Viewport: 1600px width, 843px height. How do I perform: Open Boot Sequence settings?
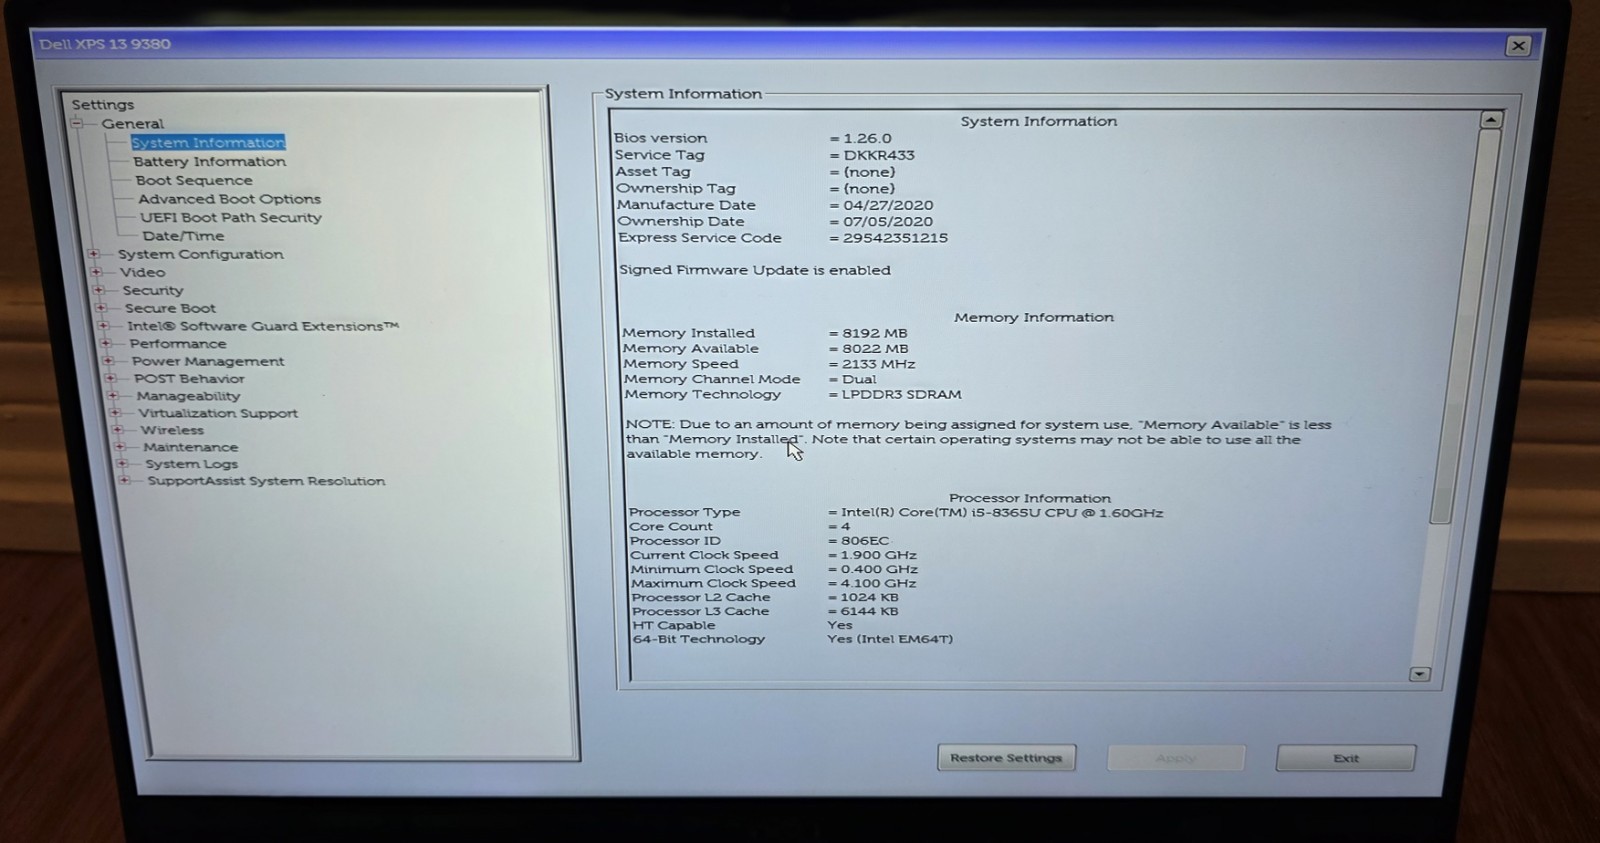pos(194,180)
